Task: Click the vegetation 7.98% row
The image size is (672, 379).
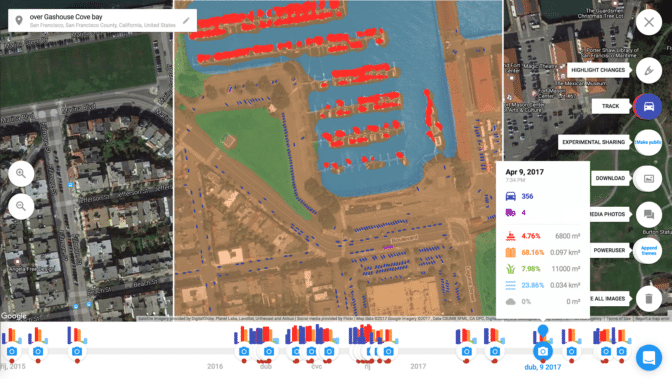Action: [x=542, y=269]
